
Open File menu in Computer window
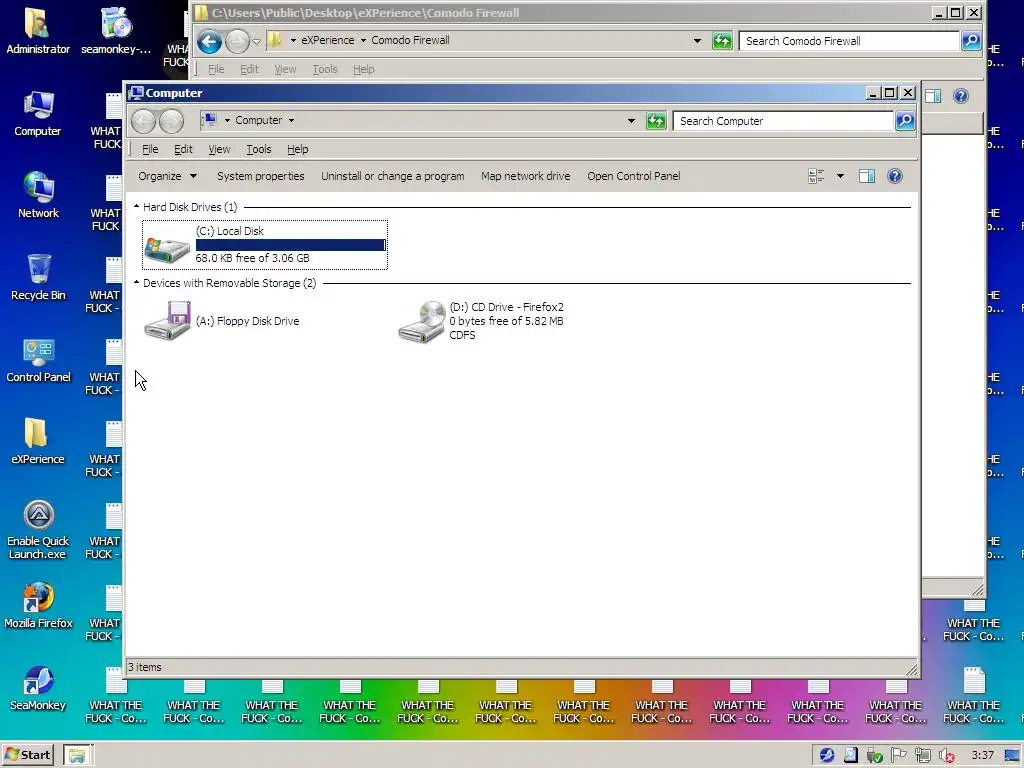[x=150, y=150]
